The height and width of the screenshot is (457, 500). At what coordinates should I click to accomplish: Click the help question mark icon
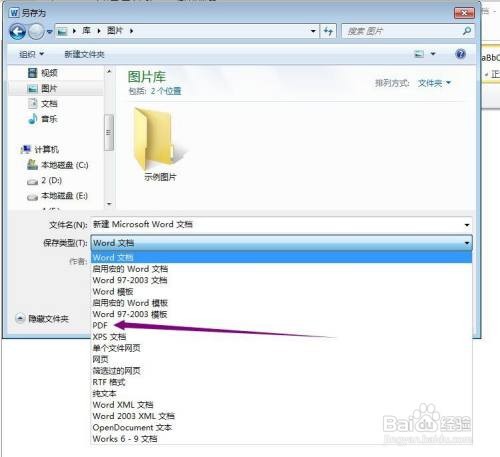[x=460, y=54]
